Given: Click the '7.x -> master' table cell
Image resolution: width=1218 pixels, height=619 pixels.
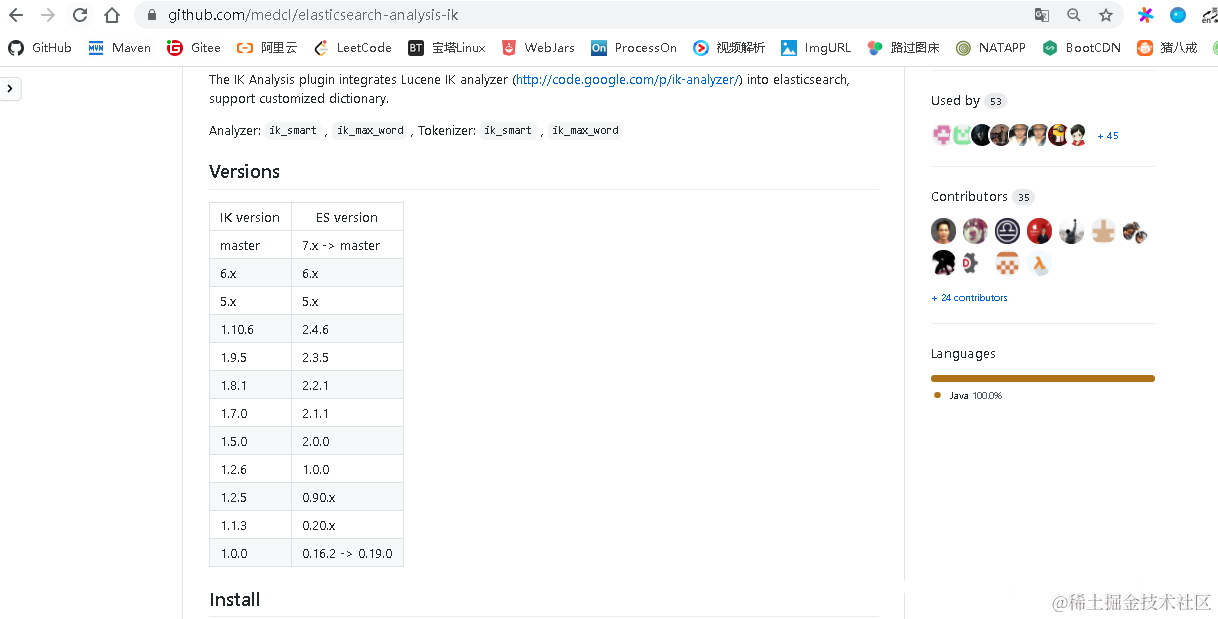Looking at the screenshot, I should click(x=347, y=245).
